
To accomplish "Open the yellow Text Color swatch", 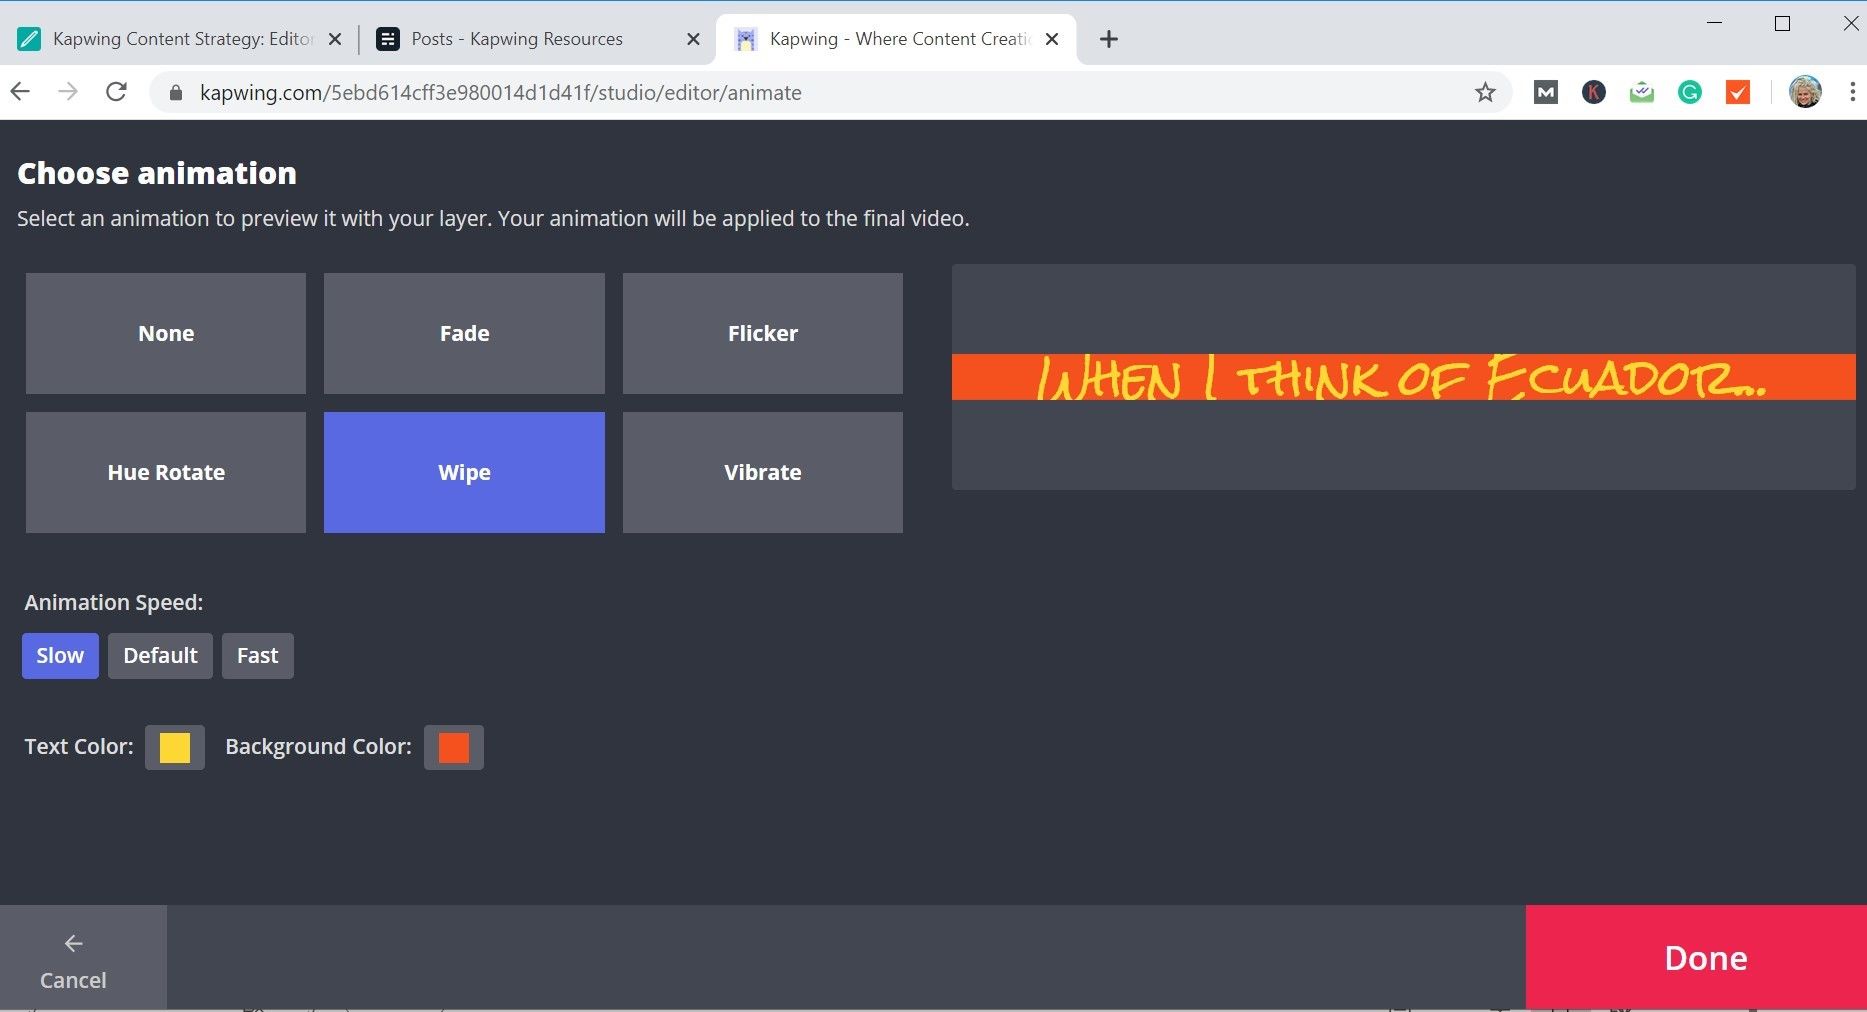I will point(175,748).
